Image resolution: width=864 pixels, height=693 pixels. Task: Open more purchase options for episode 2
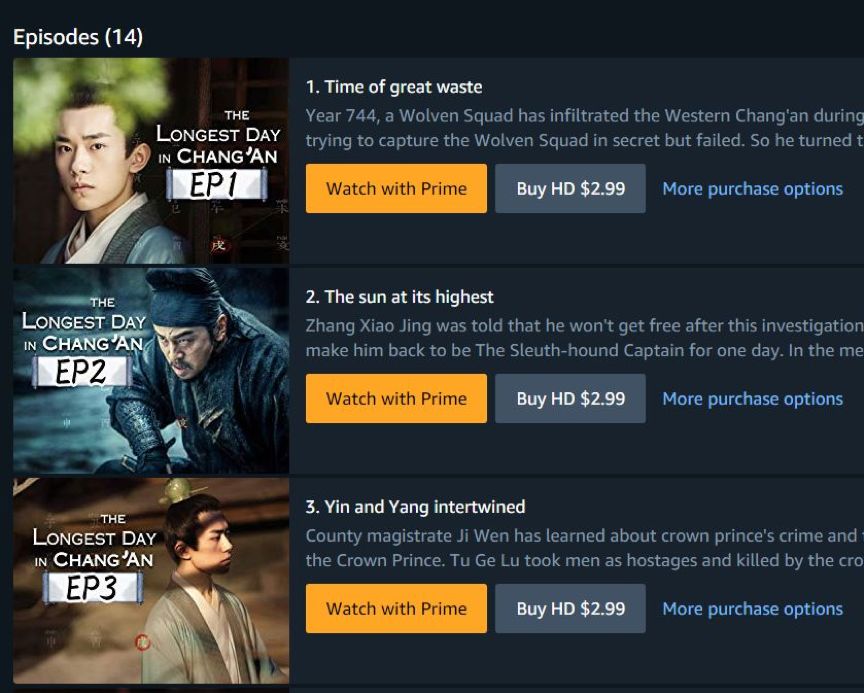point(752,399)
